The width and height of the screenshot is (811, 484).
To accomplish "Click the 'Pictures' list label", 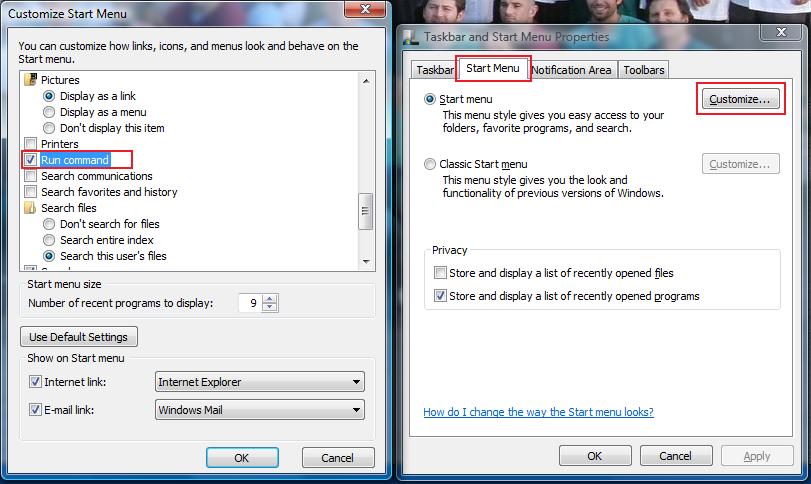I will [x=61, y=80].
